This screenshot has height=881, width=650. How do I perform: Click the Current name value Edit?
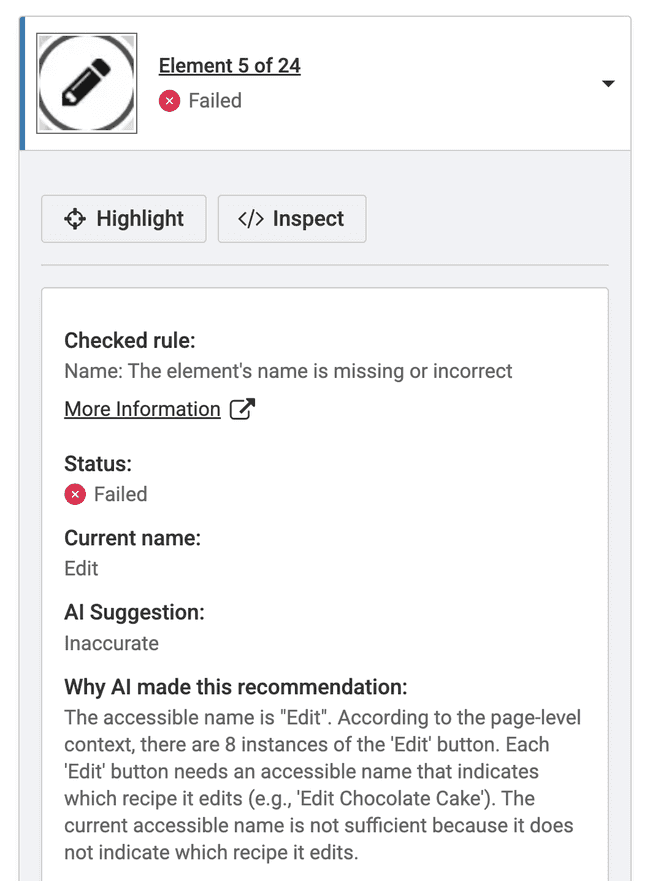coord(80,568)
